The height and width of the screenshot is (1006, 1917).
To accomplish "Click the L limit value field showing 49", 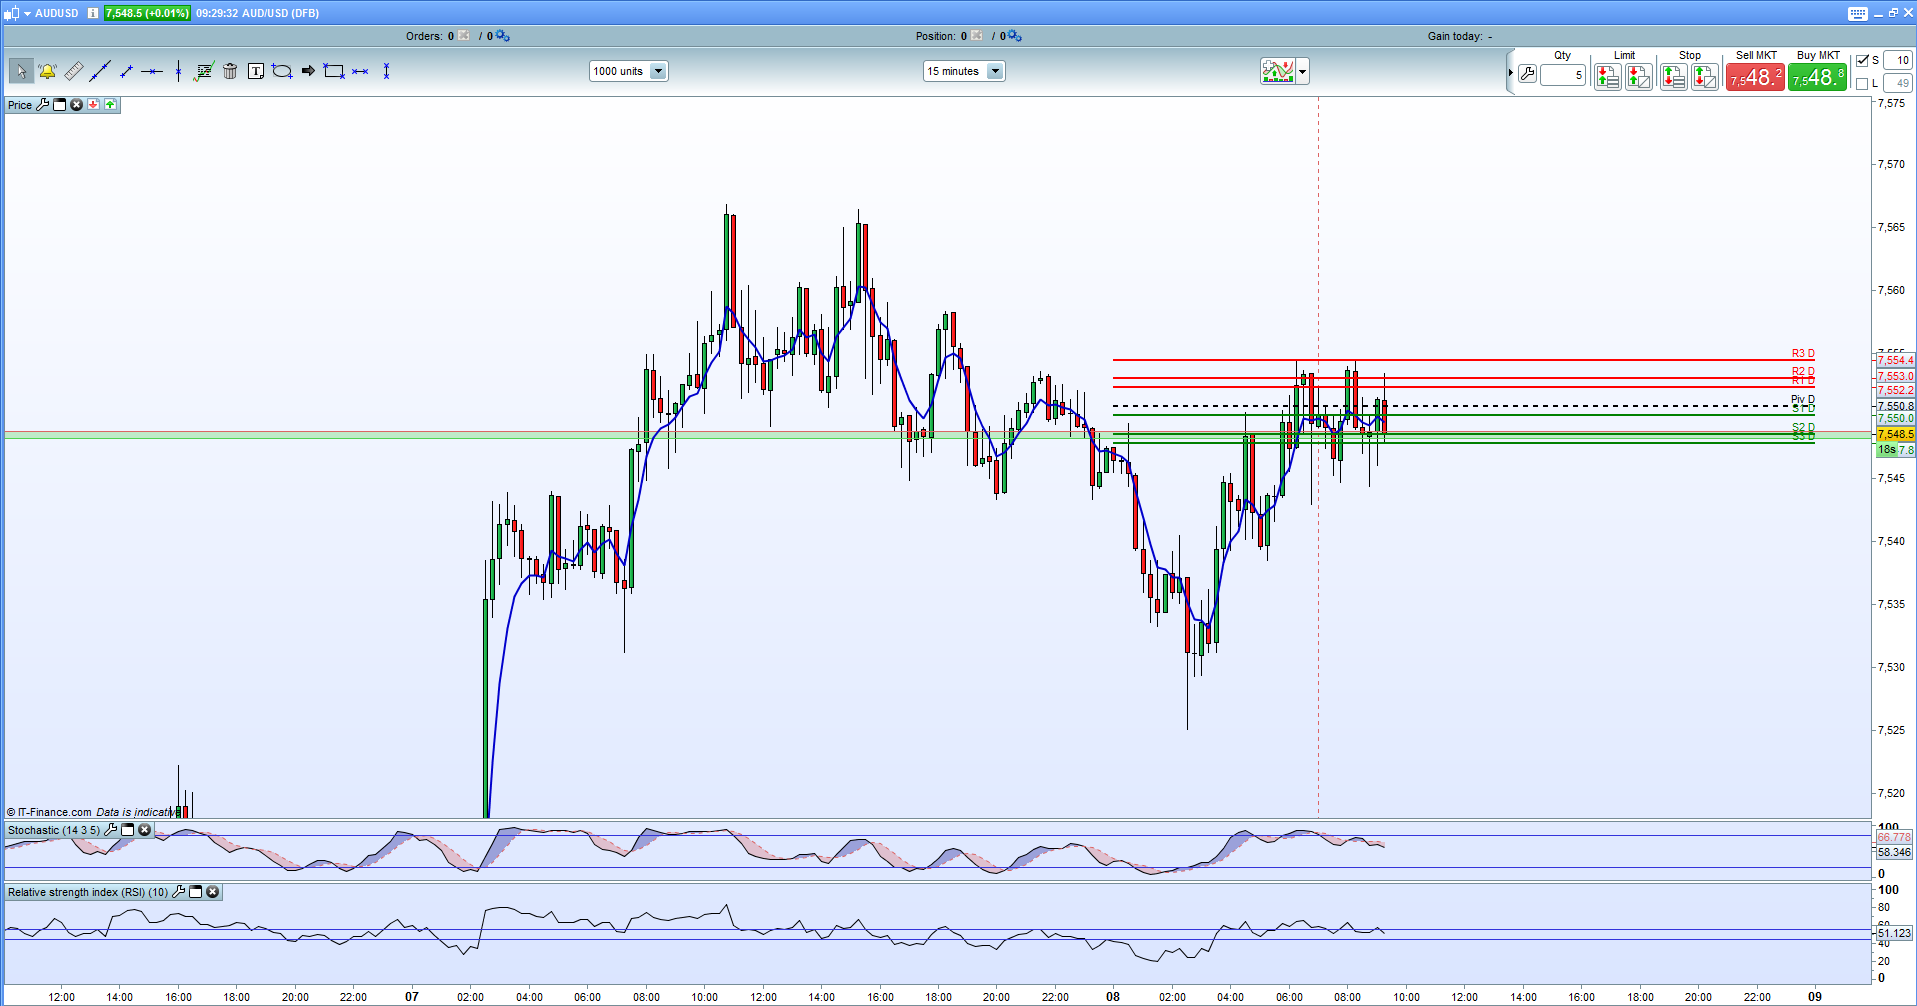I will pos(1898,84).
